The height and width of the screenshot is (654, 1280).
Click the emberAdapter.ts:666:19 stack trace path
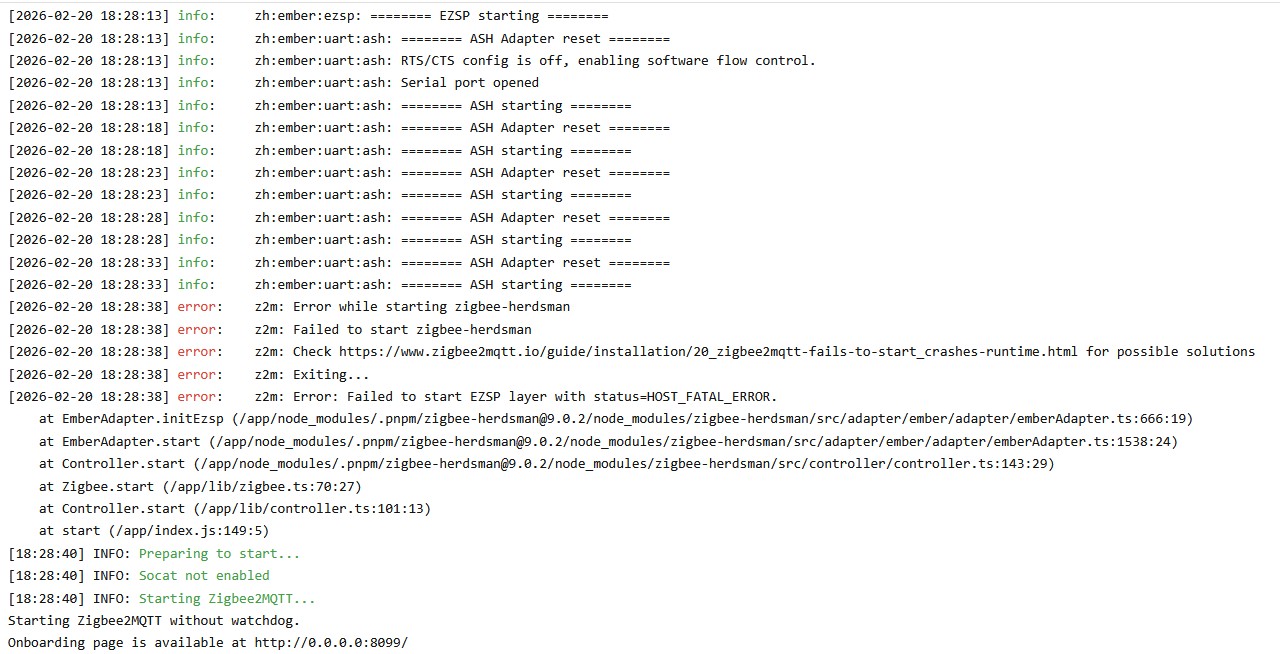click(711, 419)
